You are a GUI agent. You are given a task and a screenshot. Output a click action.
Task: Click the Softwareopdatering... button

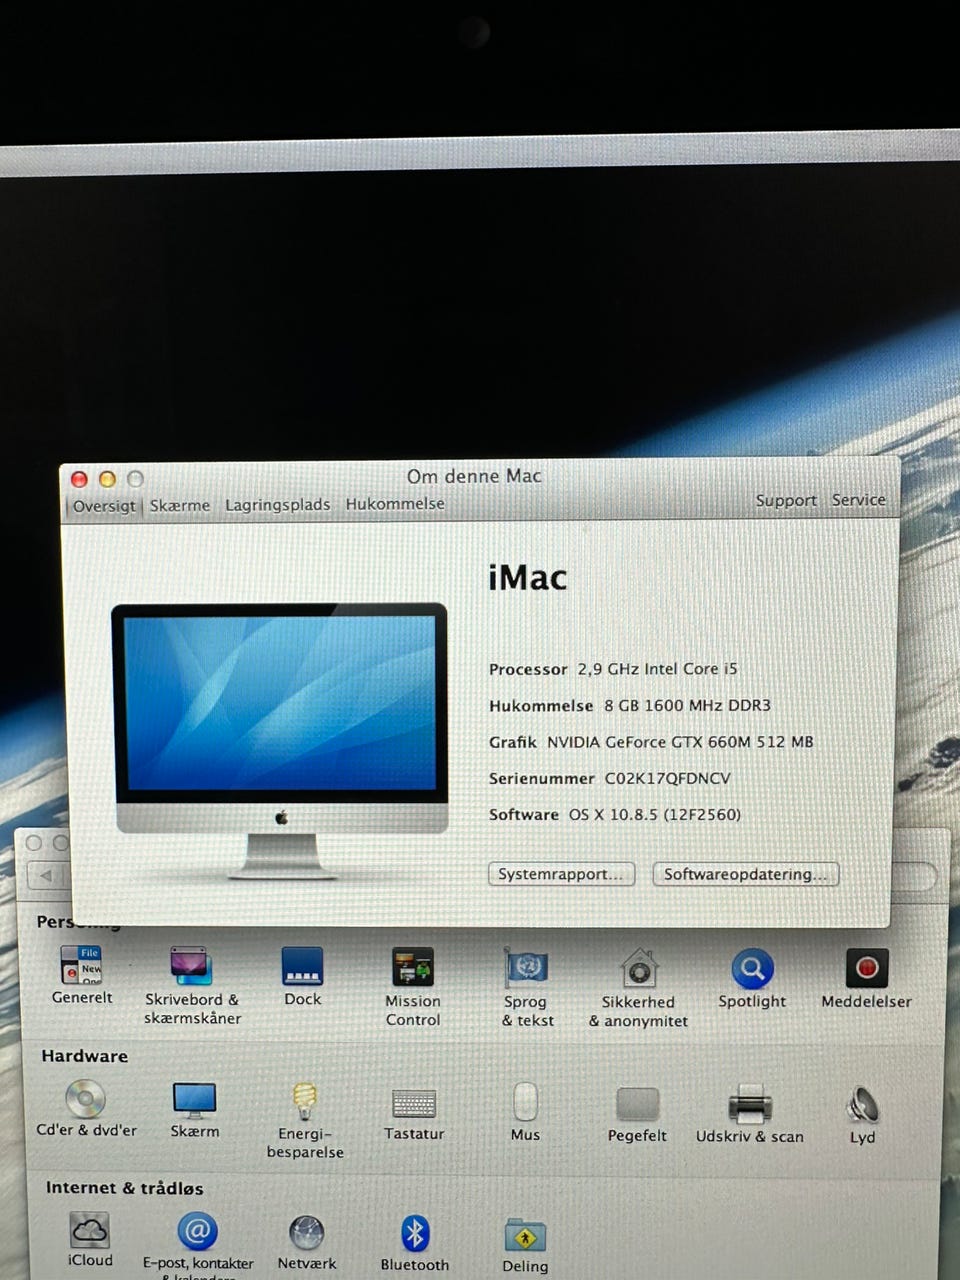pos(745,874)
